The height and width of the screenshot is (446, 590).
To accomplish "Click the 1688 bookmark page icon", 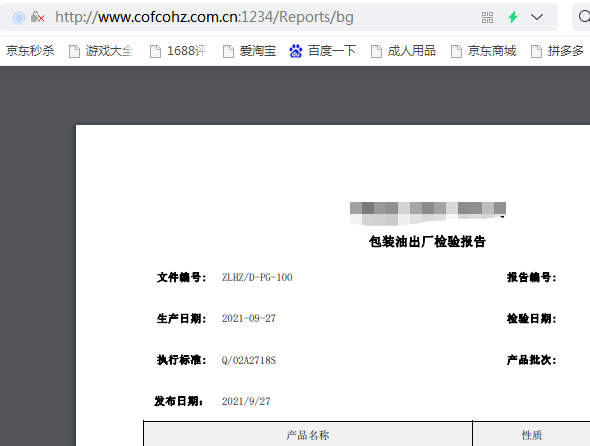I will click(x=155, y=51).
